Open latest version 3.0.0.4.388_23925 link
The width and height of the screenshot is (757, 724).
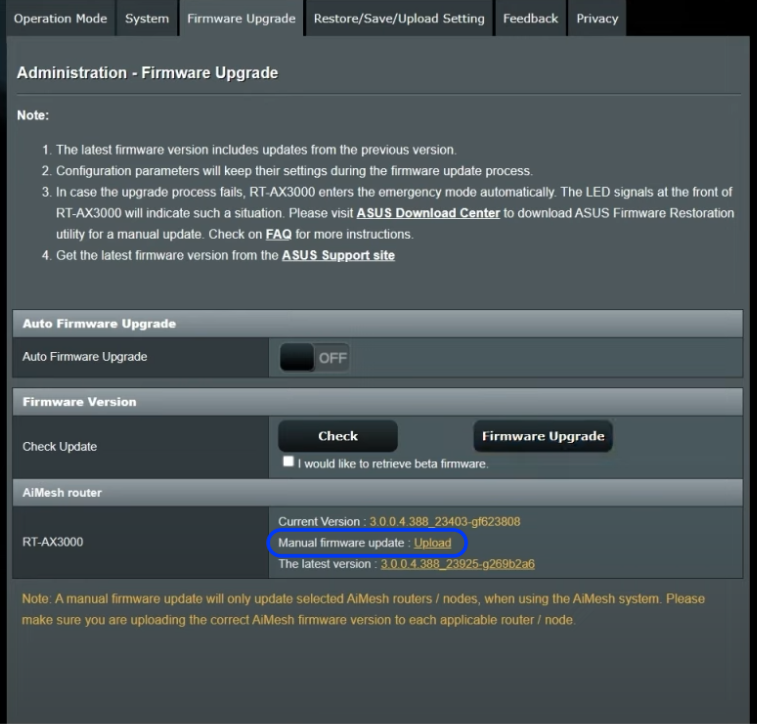[458, 564]
